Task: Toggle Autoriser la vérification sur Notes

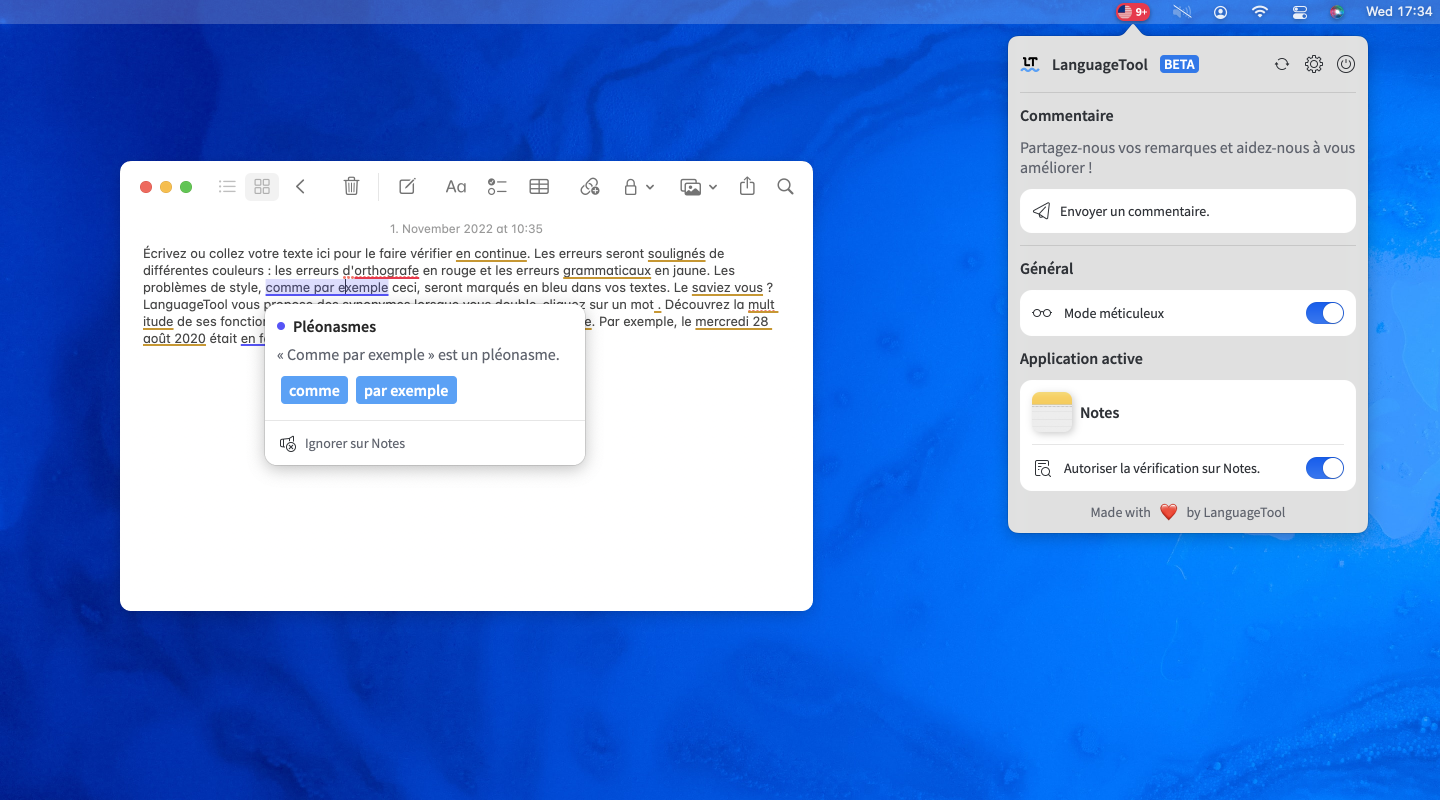Action: click(x=1325, y=468)
